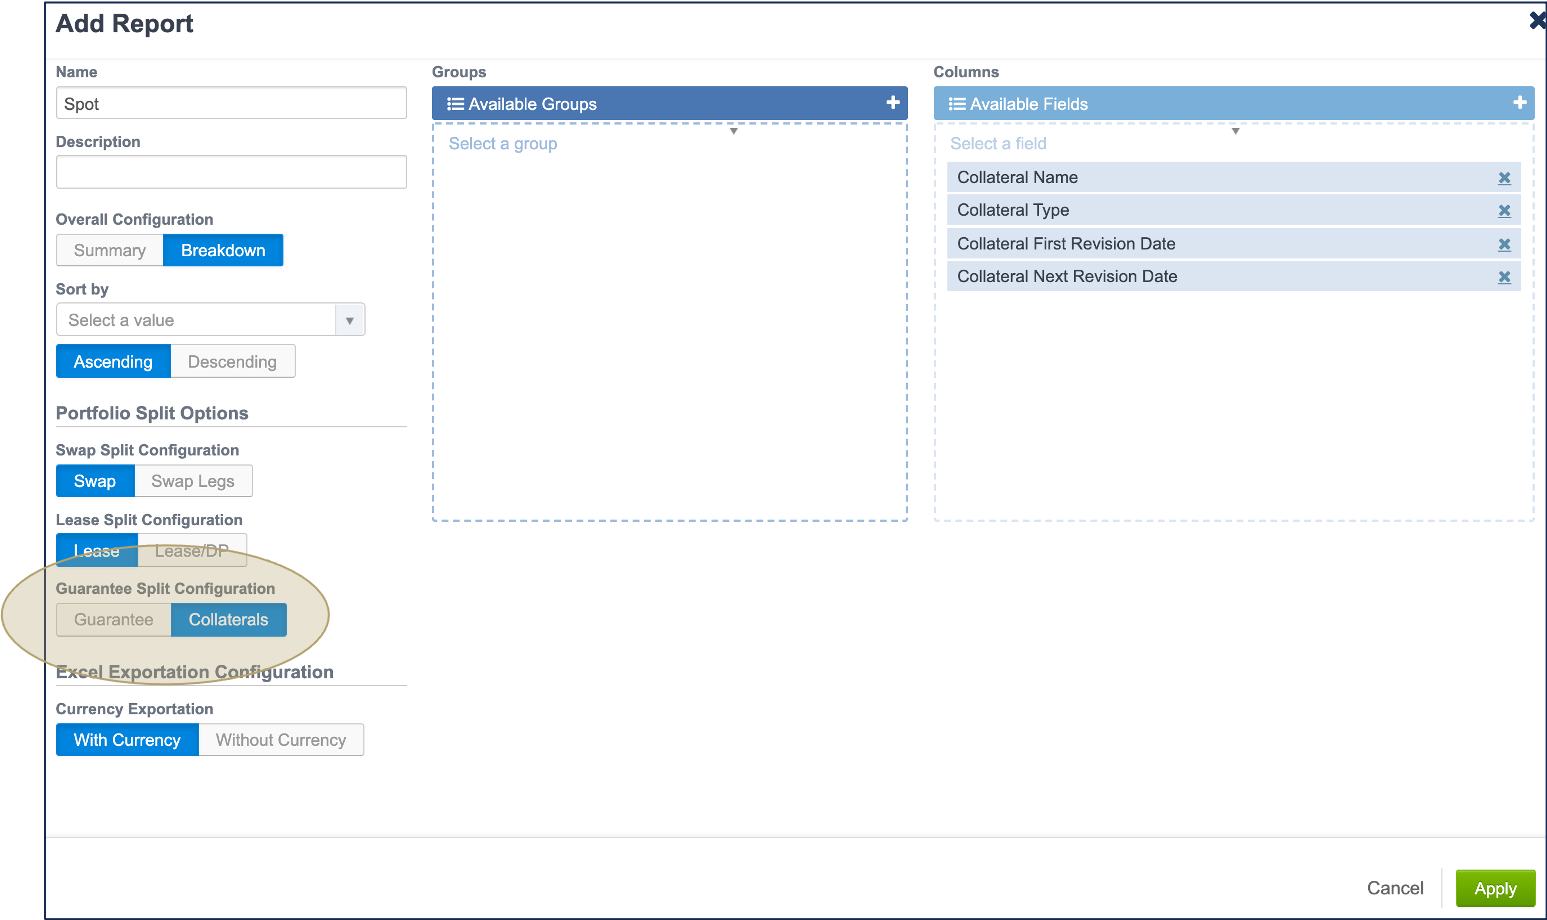Click the list icon beside Available Groups
The image size is (1547, 920).
455,104
